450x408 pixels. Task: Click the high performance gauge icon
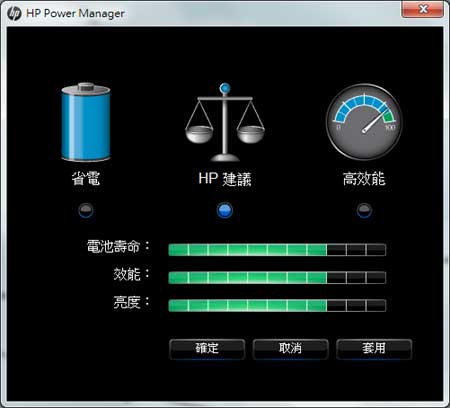(364, 122)
